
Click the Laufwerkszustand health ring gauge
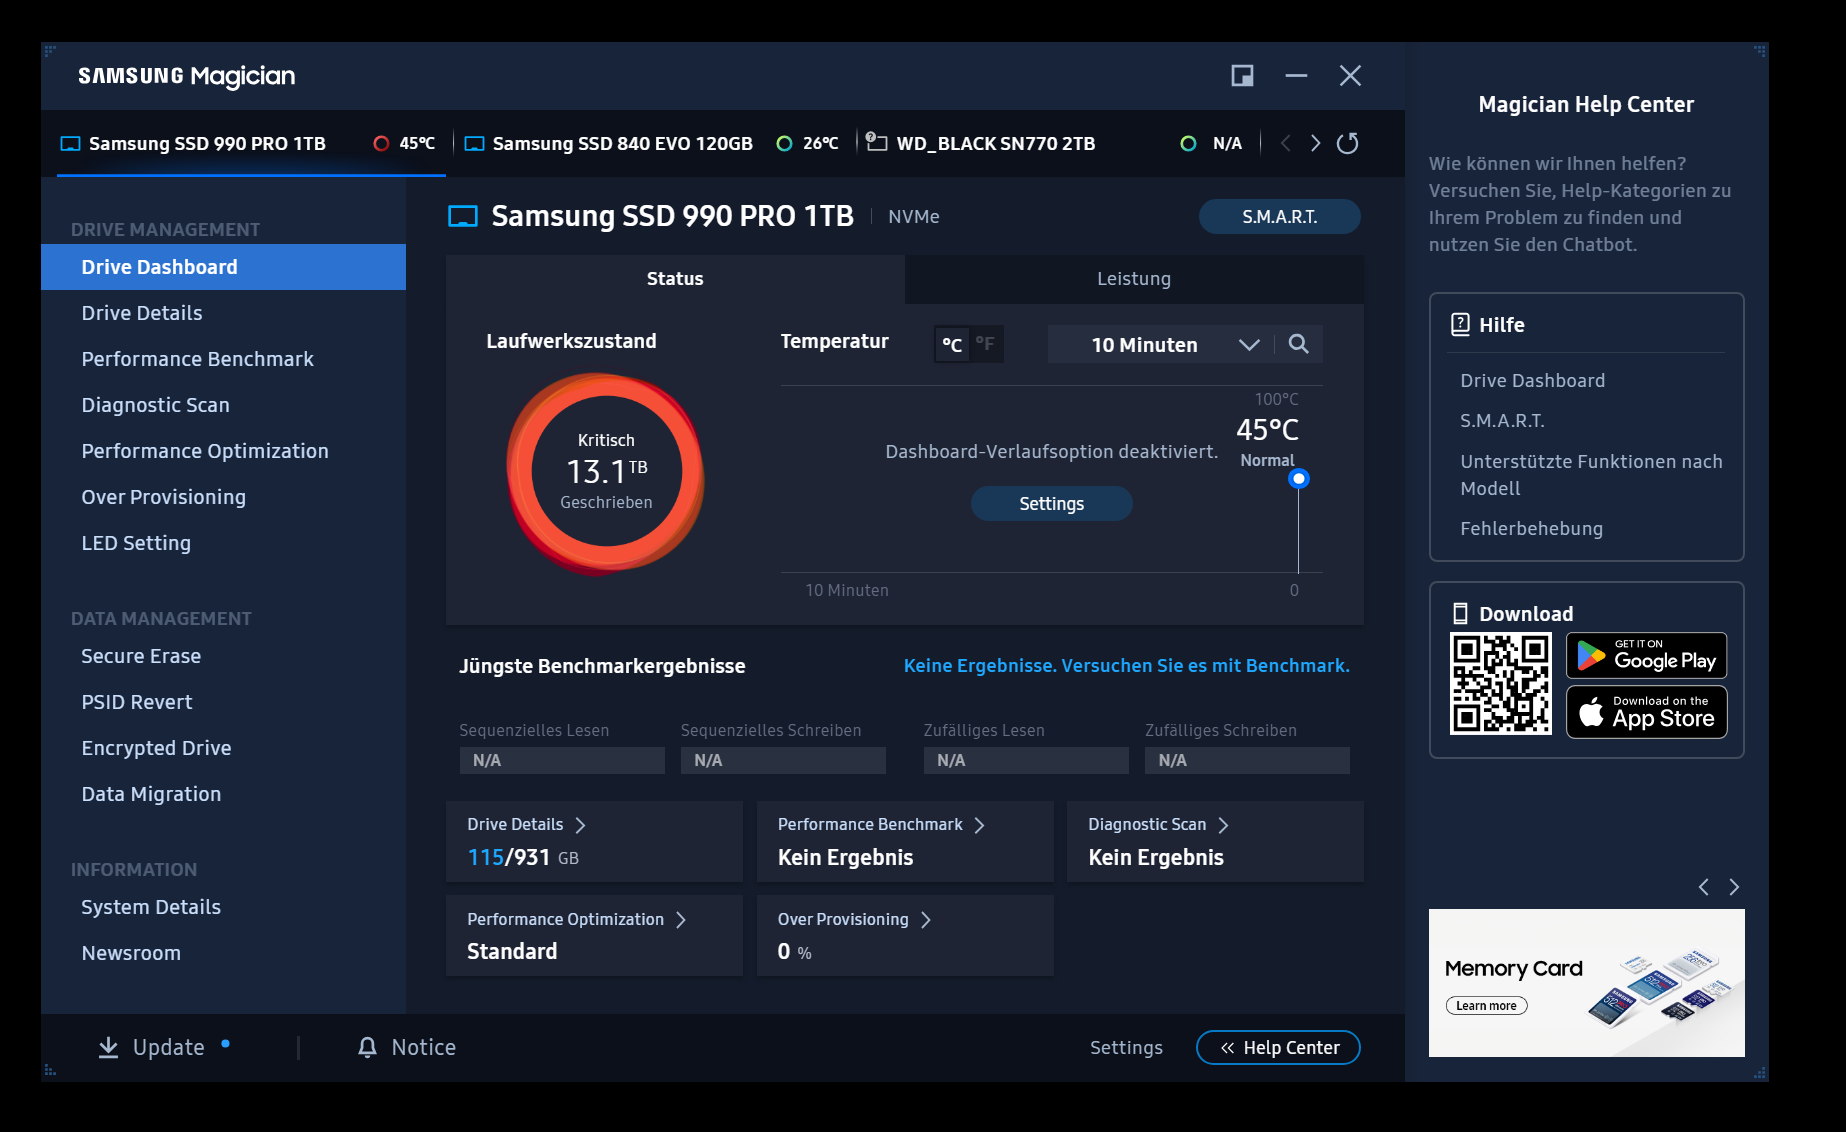tap(606, 473)
